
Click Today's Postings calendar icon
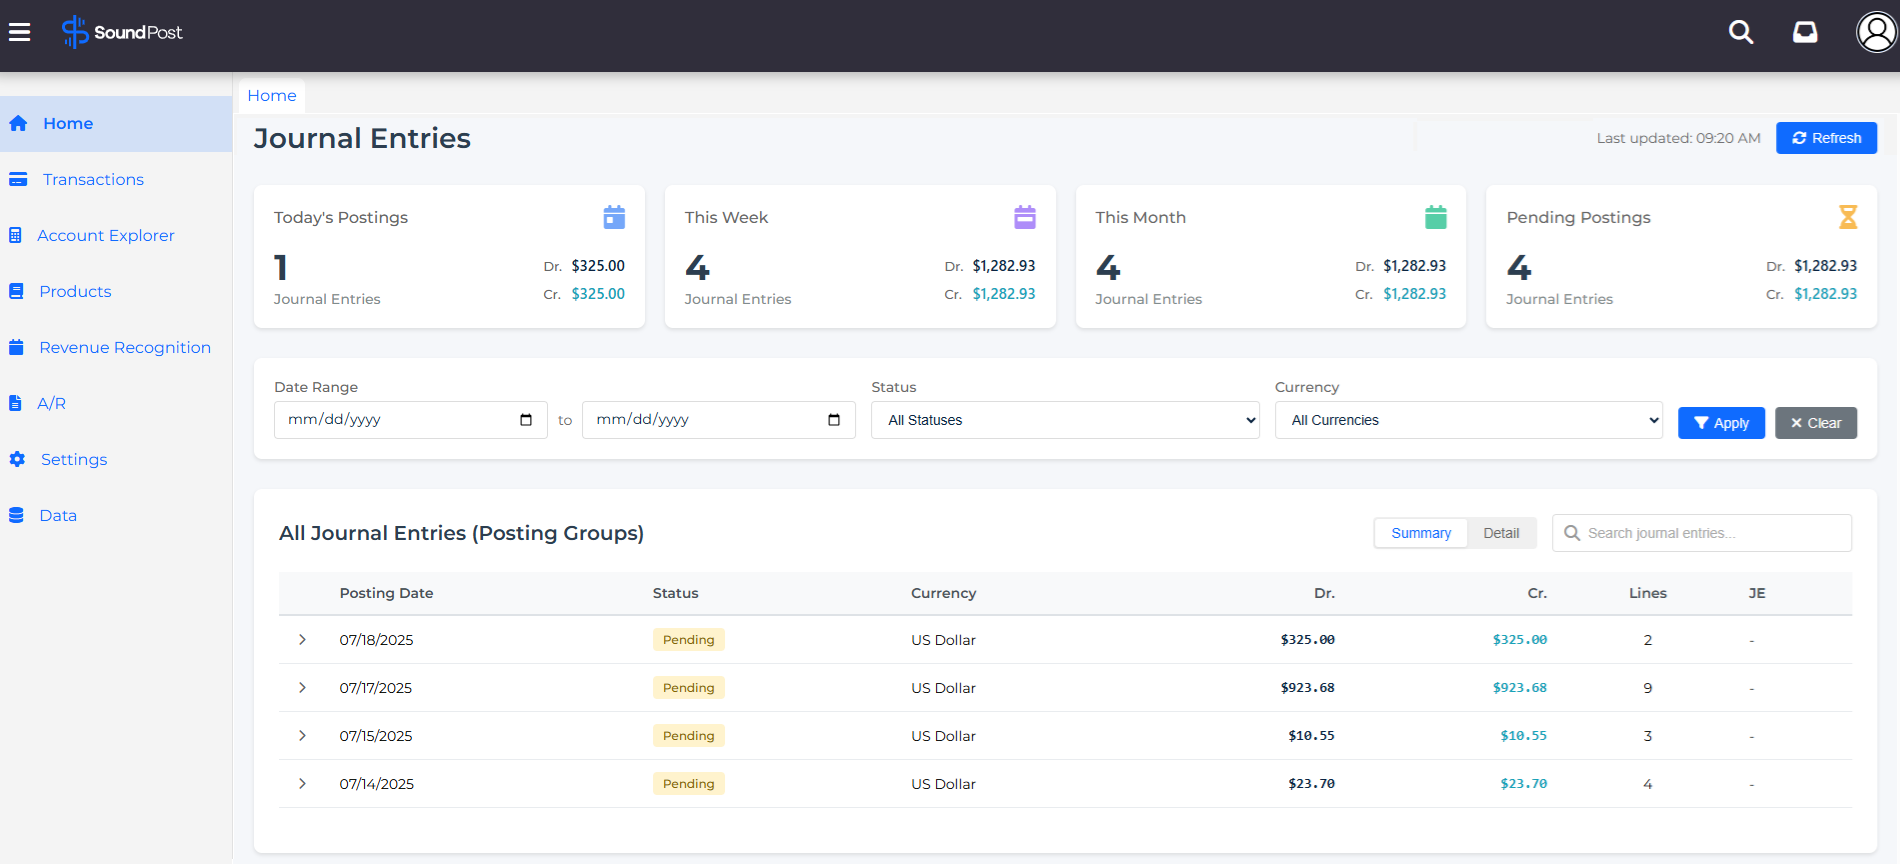614,217
